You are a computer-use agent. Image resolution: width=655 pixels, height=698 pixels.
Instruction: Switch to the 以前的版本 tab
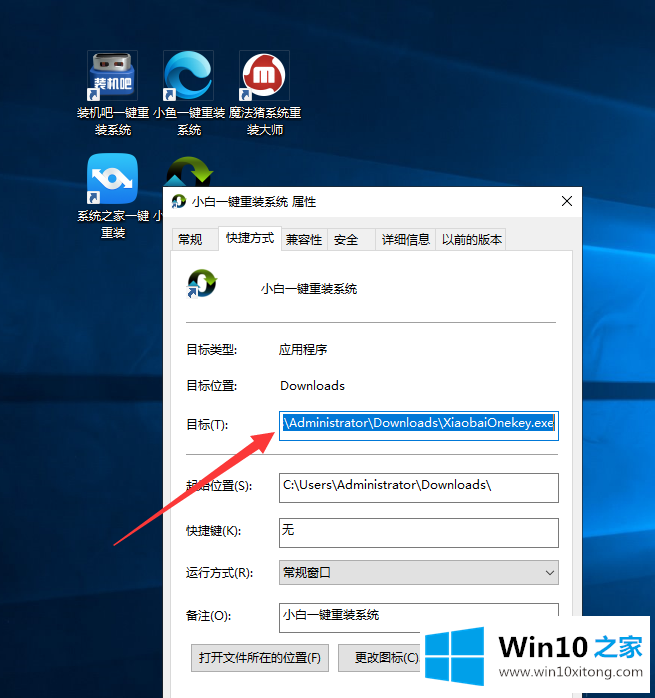coord(471,239)
